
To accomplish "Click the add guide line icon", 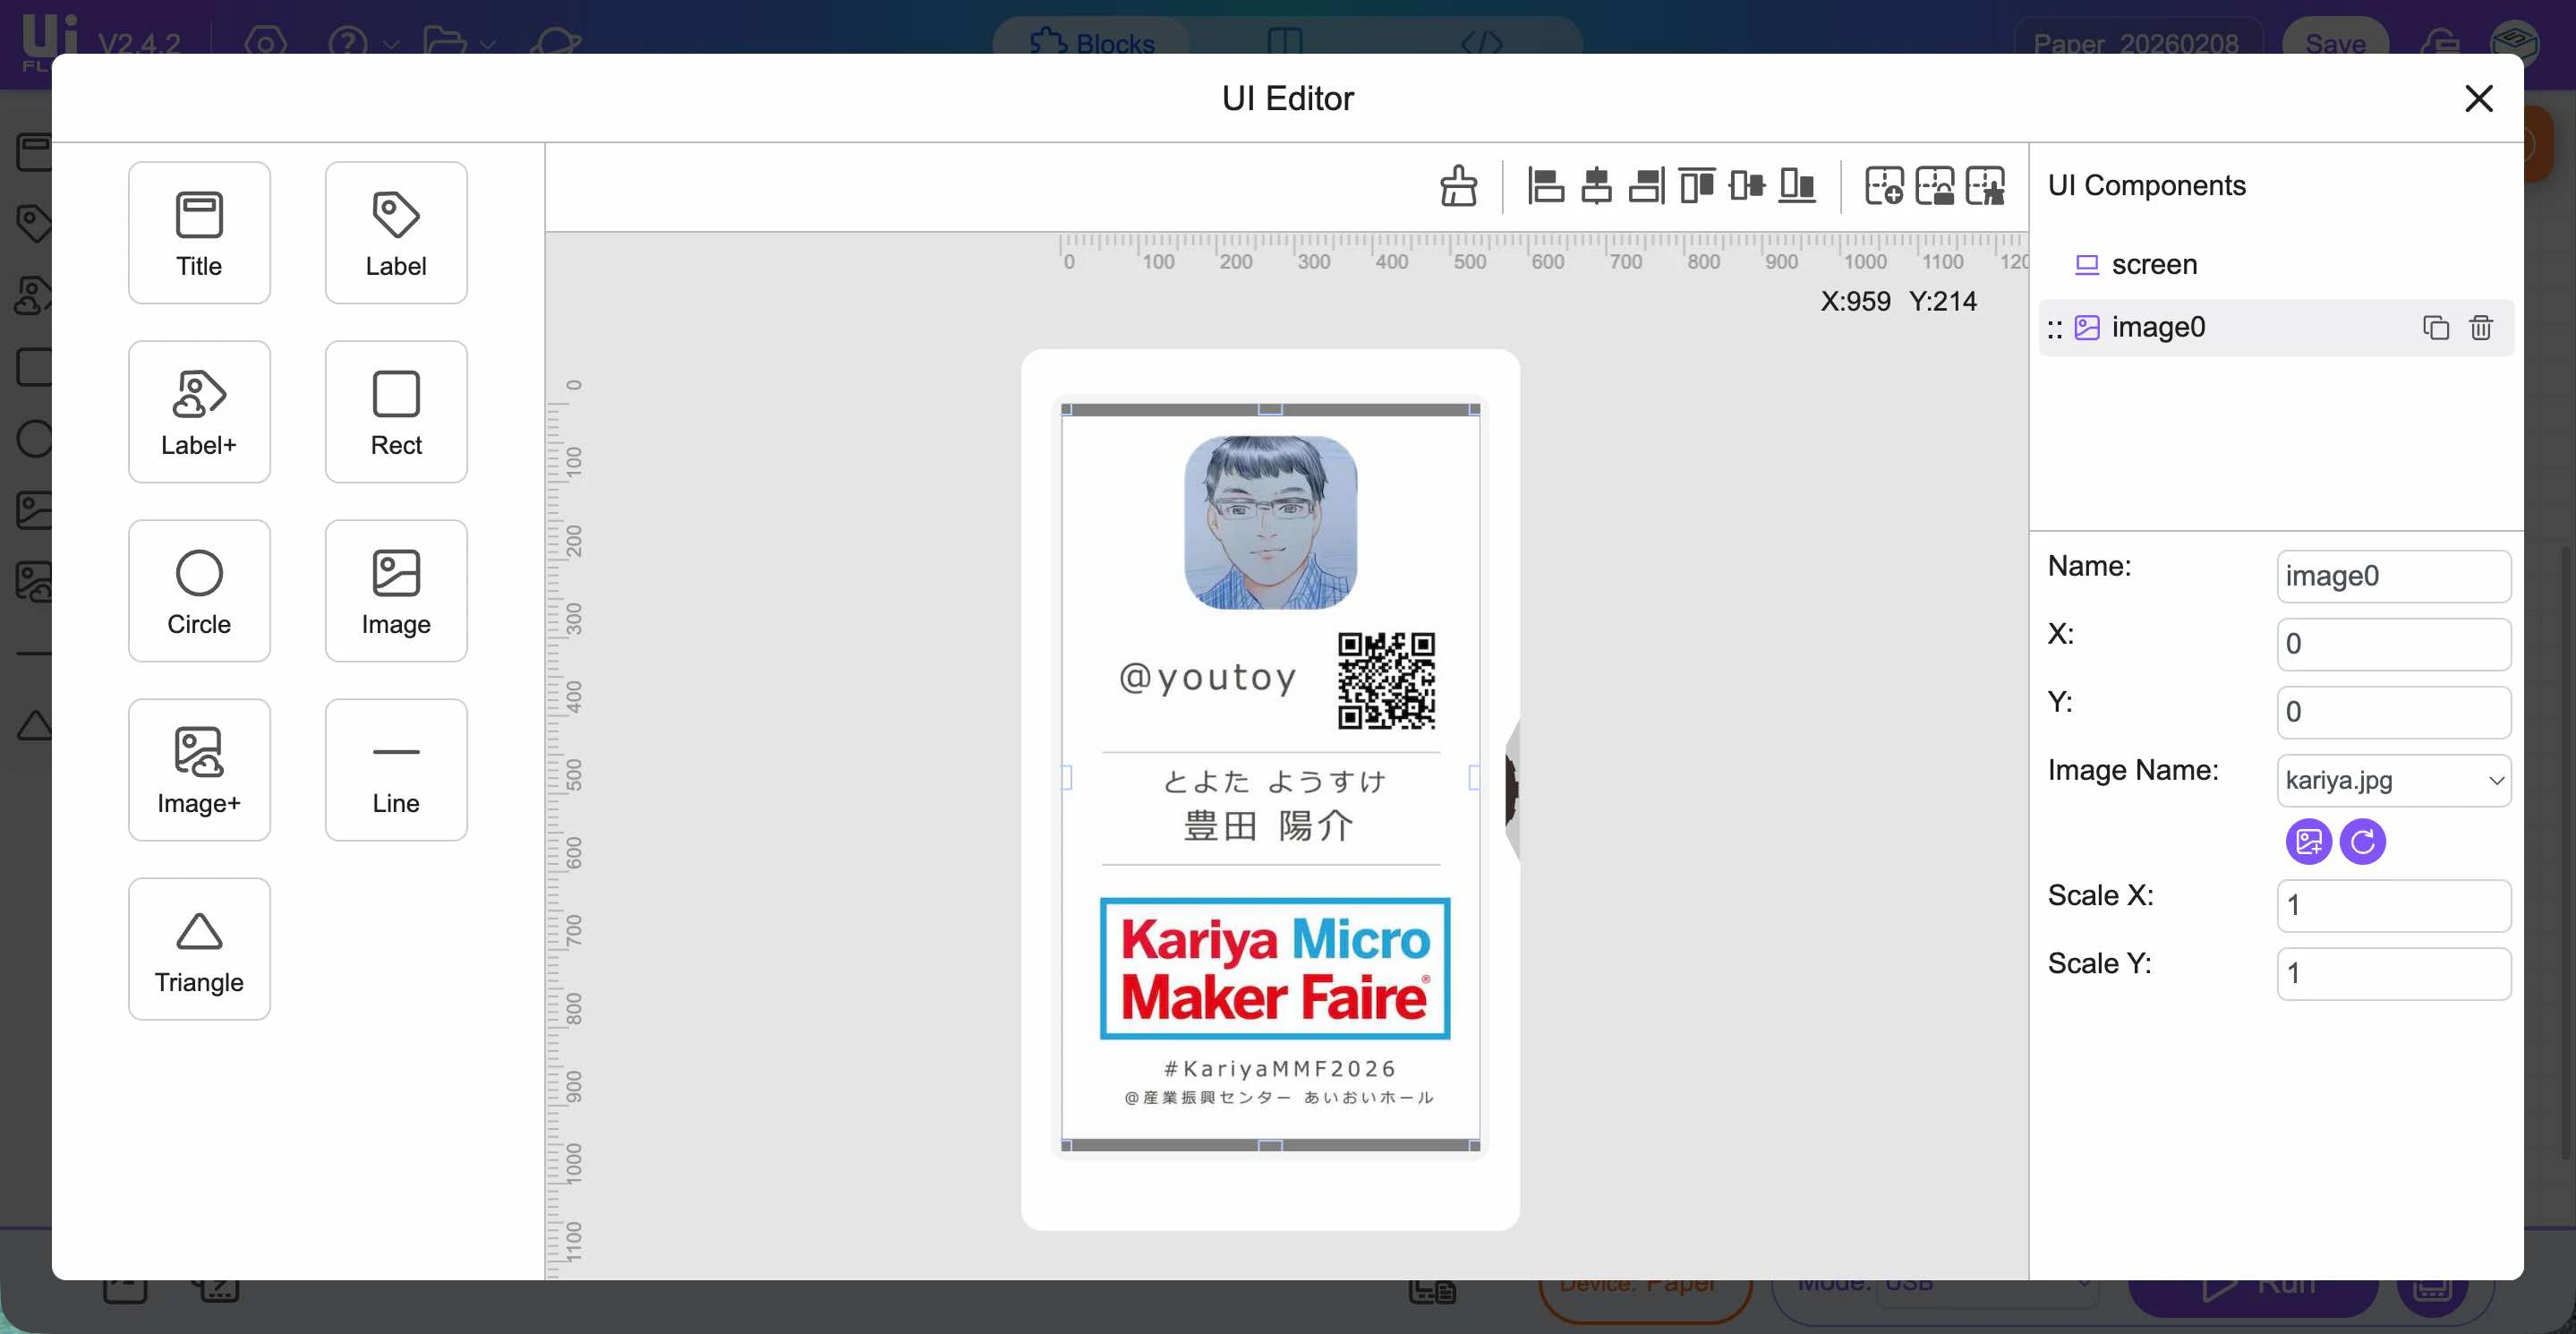I will point(1884,186).
